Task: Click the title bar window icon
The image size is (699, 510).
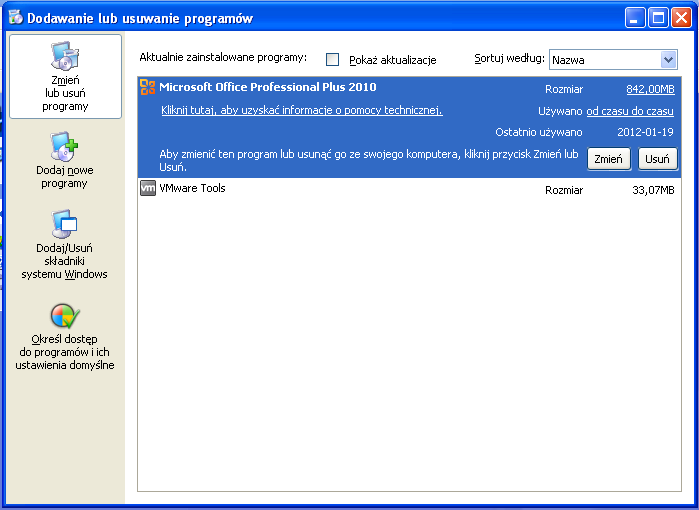Action: pyautogui.click(x=16, y=17)
